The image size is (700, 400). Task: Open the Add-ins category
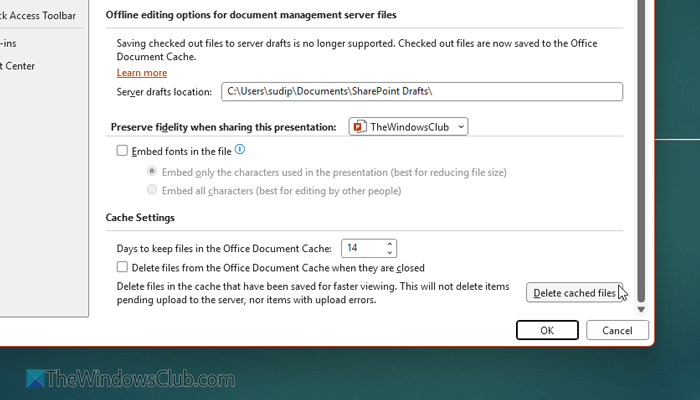pos(10,42)
